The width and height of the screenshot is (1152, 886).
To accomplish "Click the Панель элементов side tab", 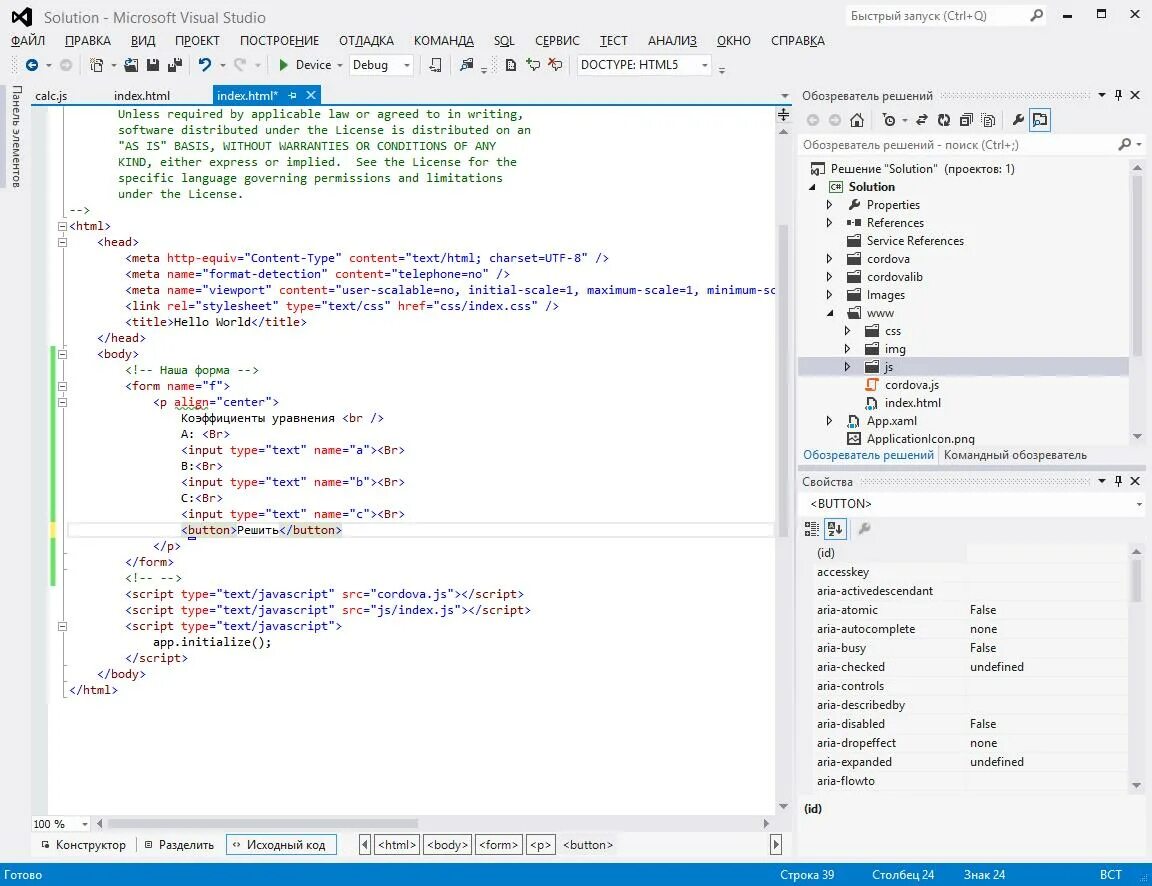I will (x=16, y=136).
